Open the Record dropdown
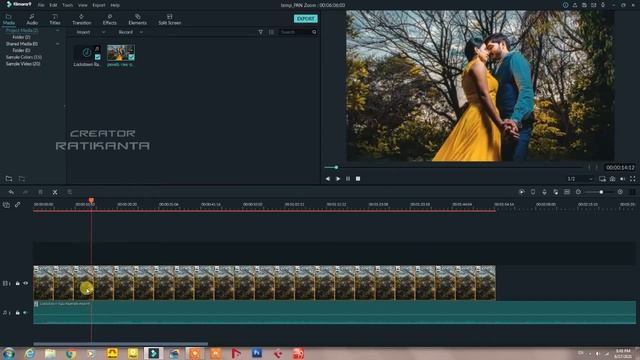 [130, 32]
